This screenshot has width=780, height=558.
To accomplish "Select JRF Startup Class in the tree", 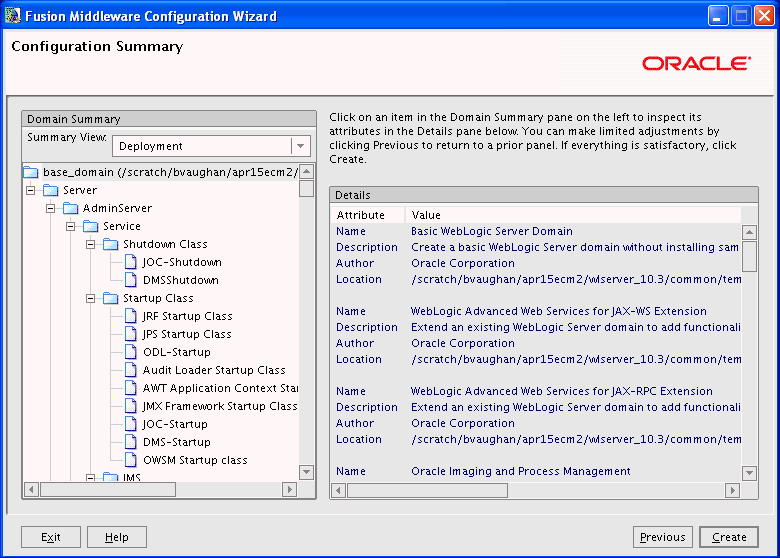I will [188, 316].
